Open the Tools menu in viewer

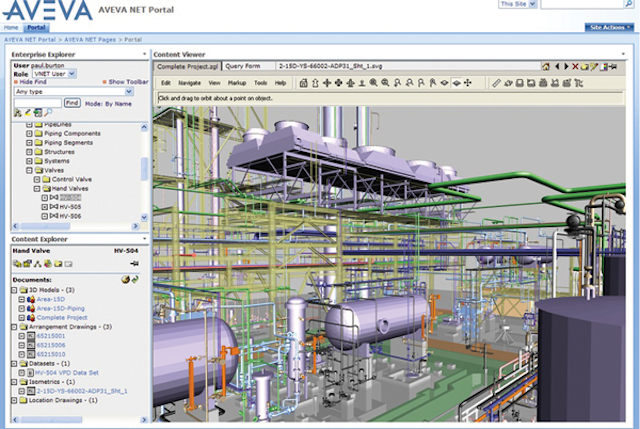260,83
